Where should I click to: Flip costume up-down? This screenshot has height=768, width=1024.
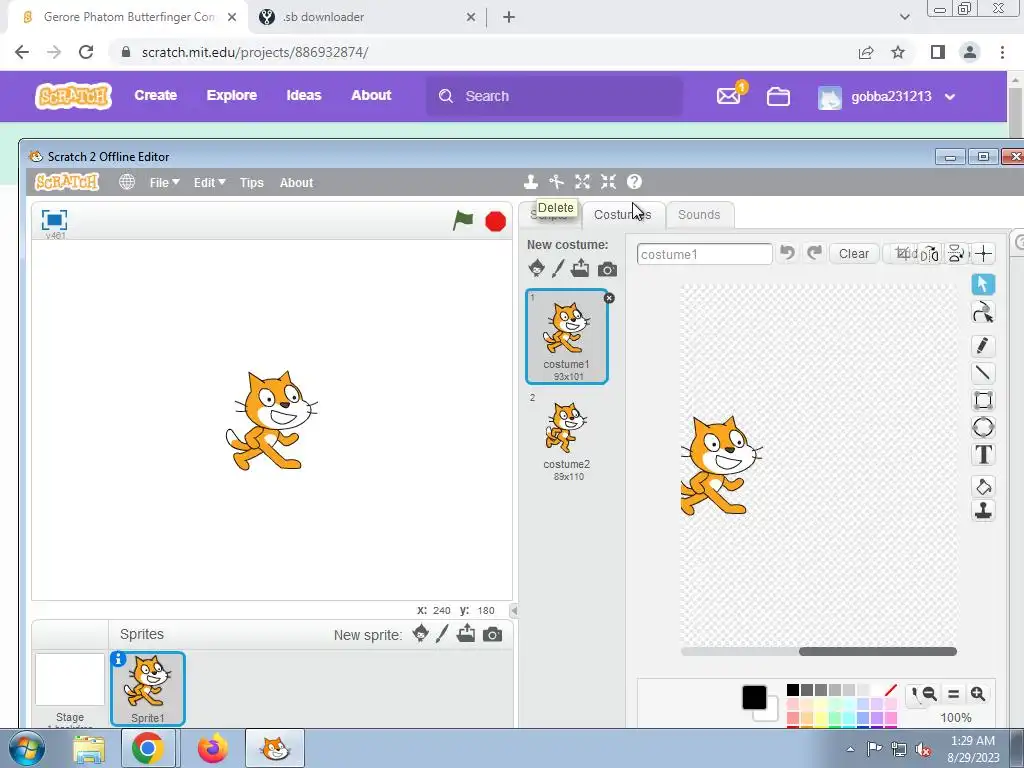coord(955,253)
